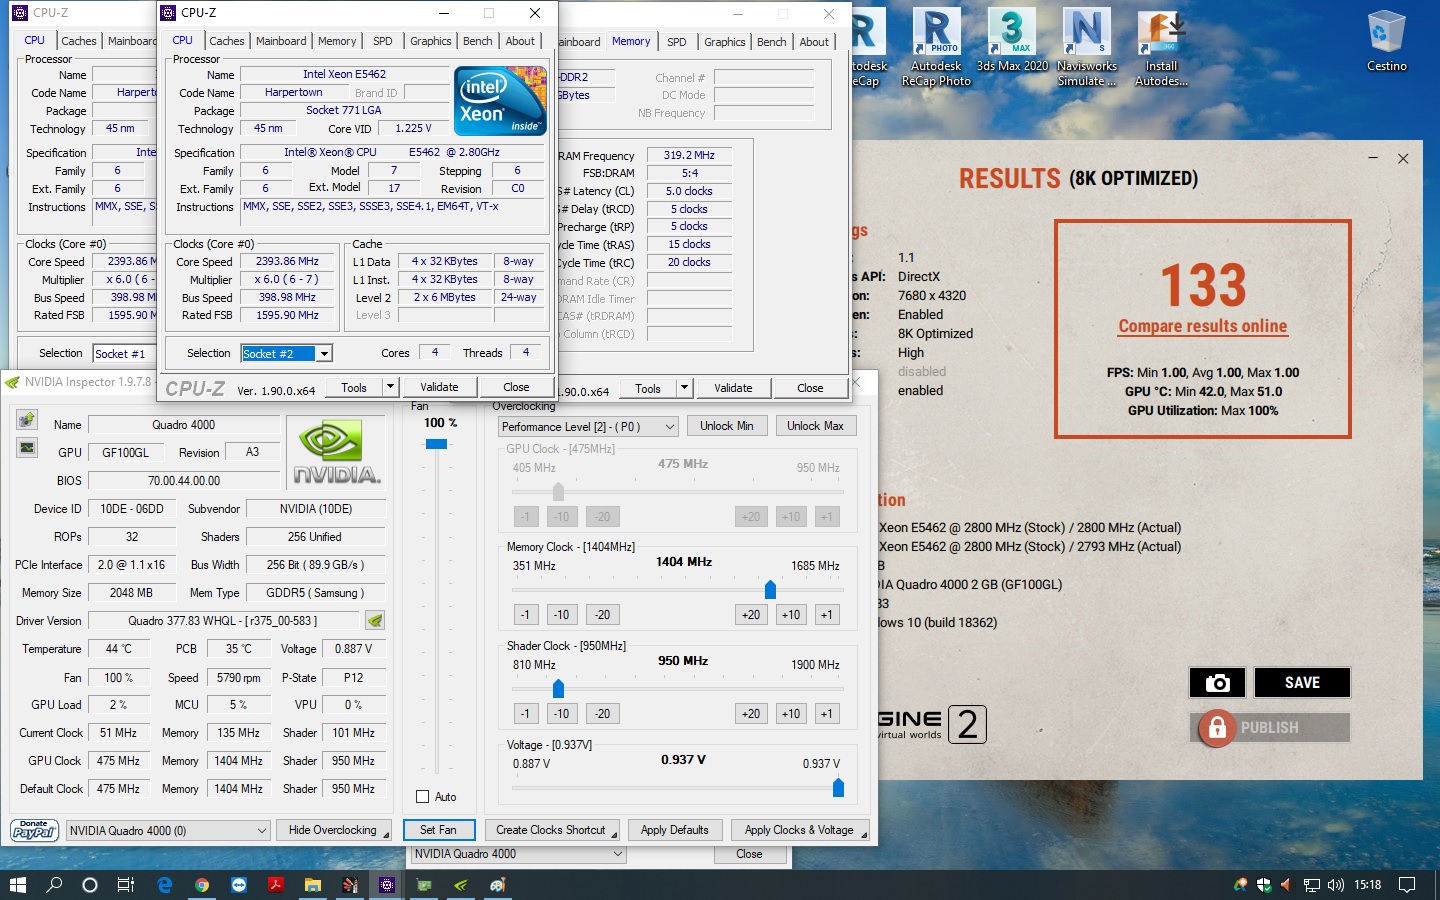Click the Shader Clock slider handle
This screenshot has width=1440, height=900.
[558, 688]
